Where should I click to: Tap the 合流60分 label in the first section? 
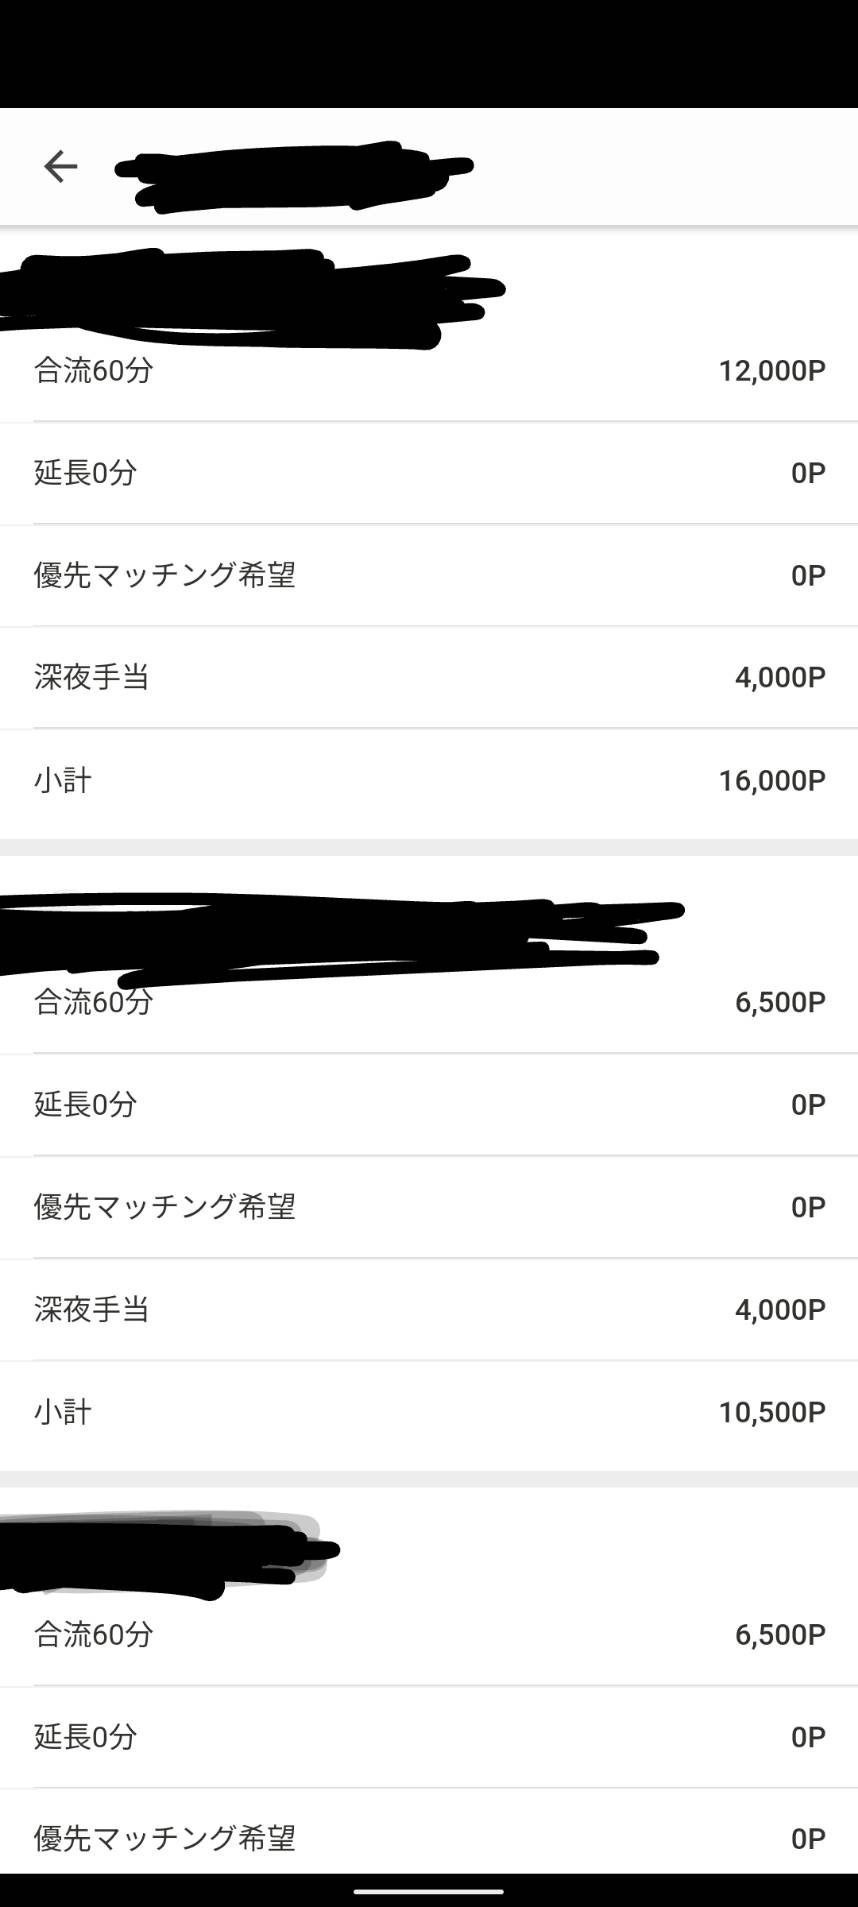pyautogui.click(x=94, y=371)
